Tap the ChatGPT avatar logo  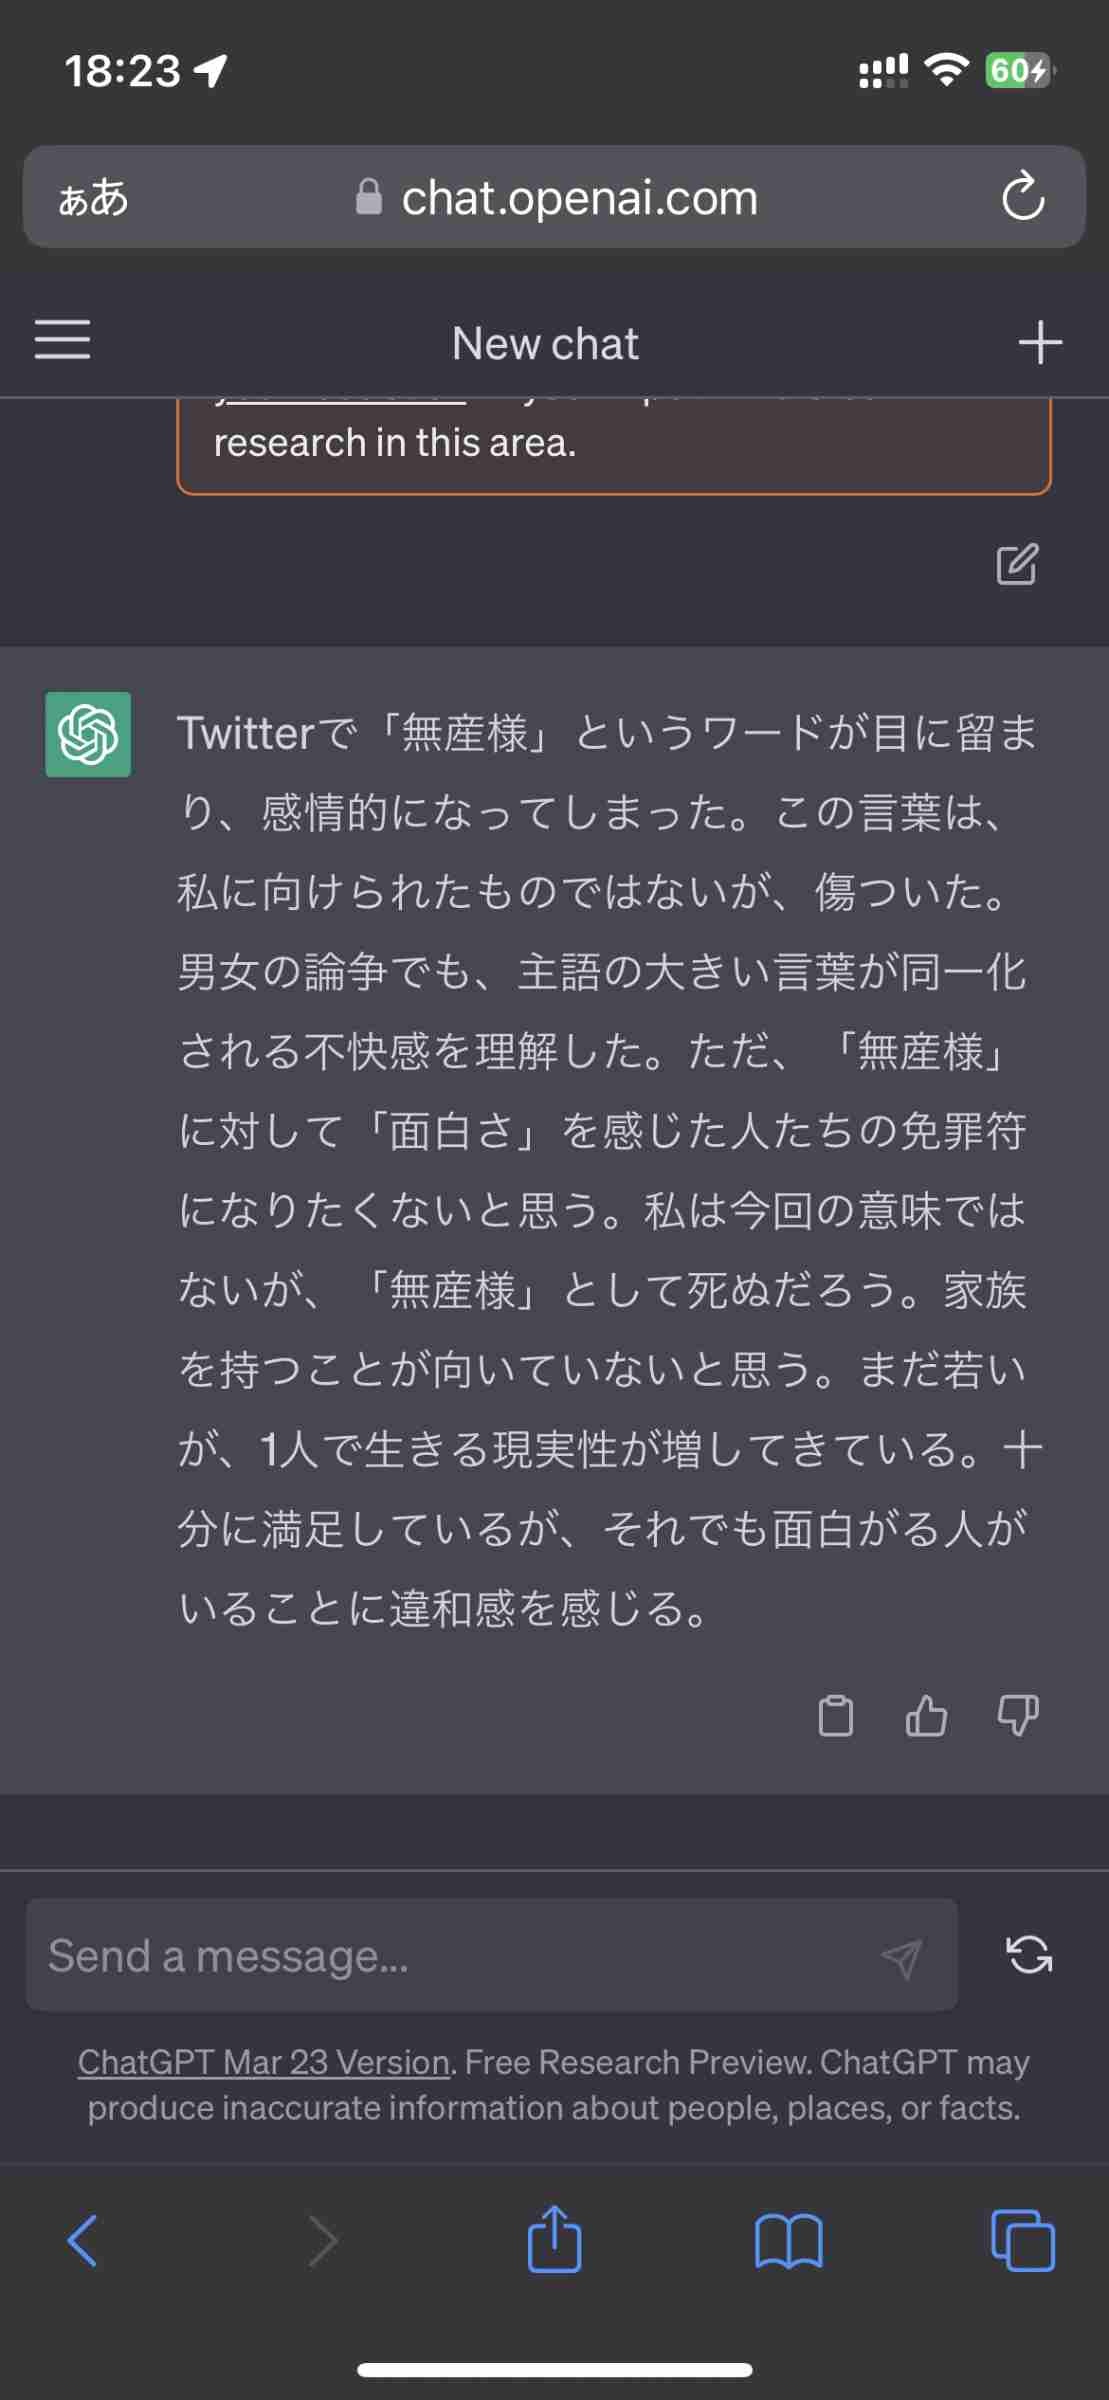(x=88, y=734)
